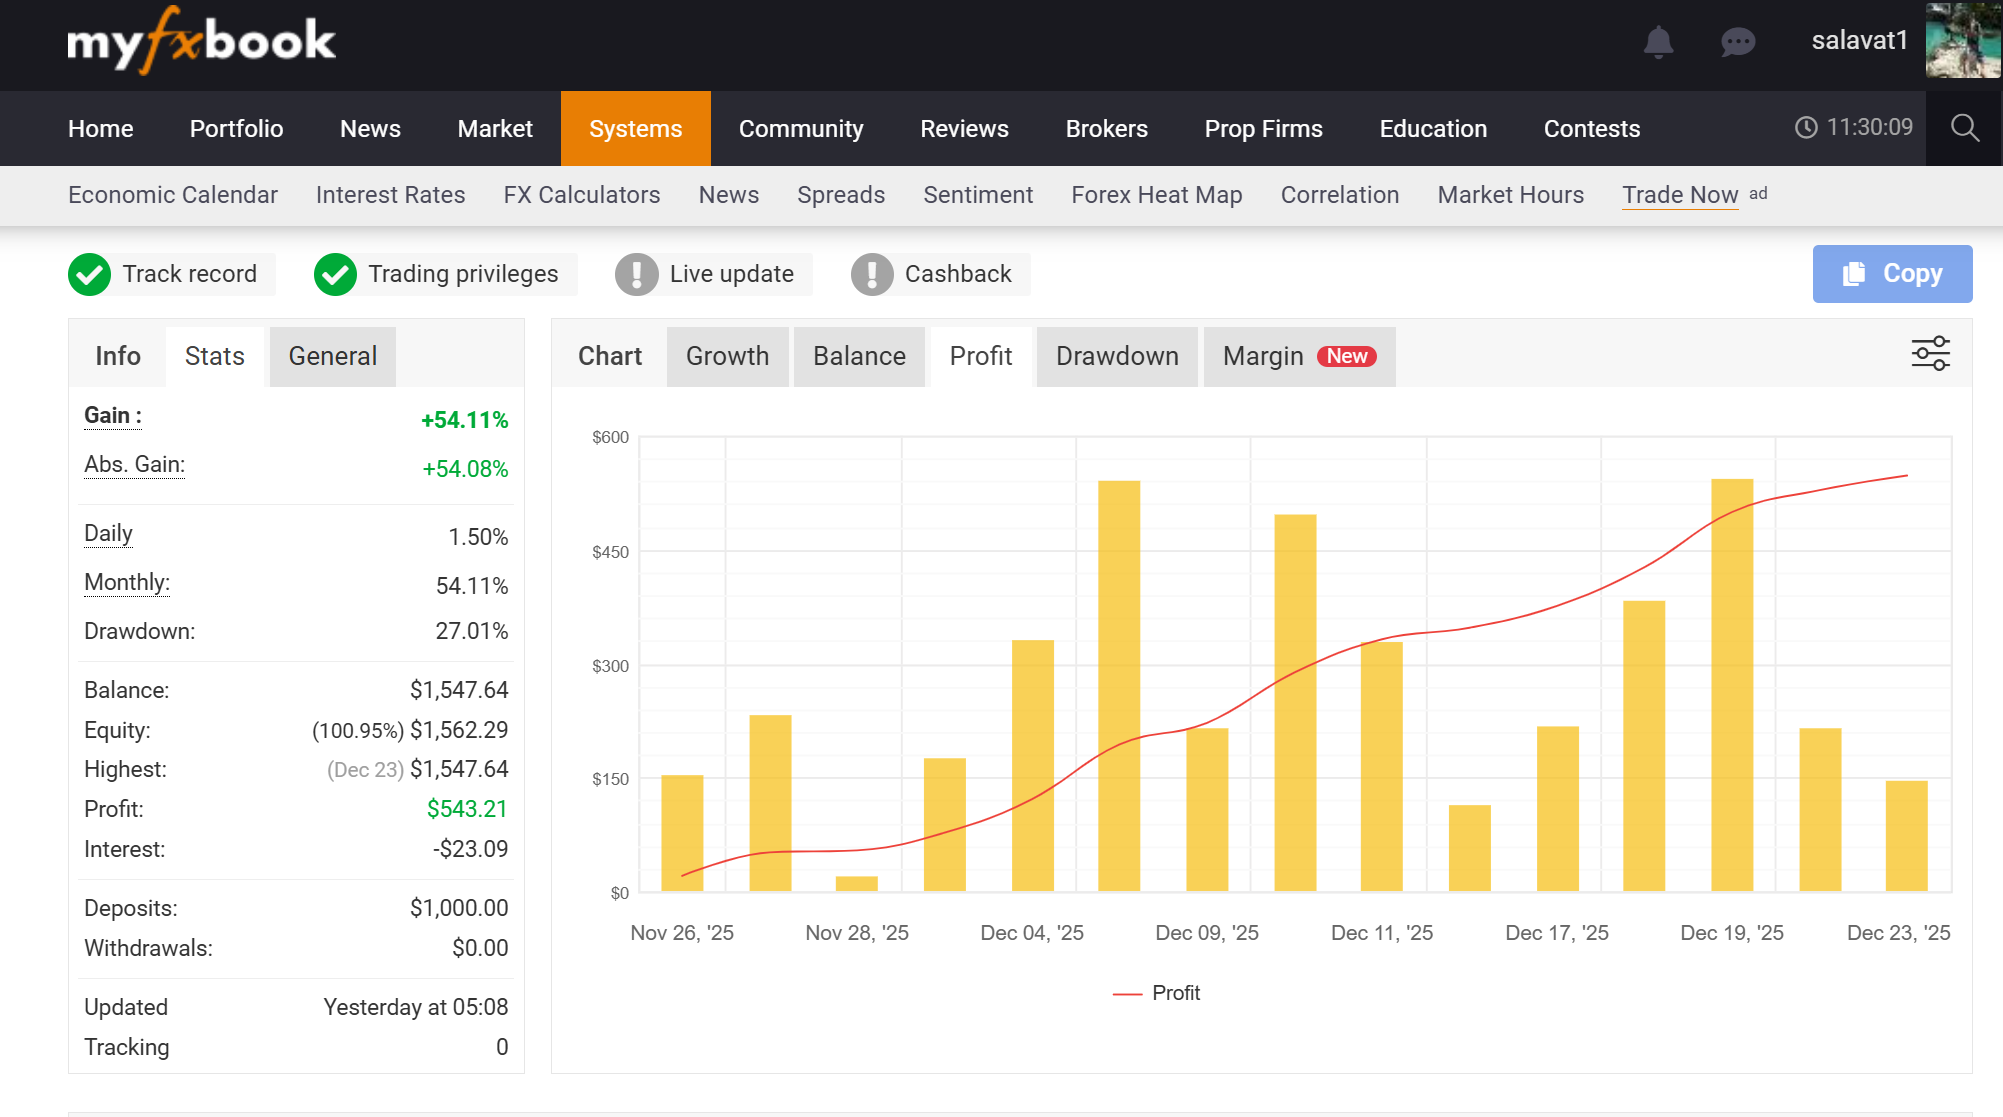Click the myfxbook logo
Image resolution: width=2003 pixels, height=1117 pixels.
tap(201, 42)
